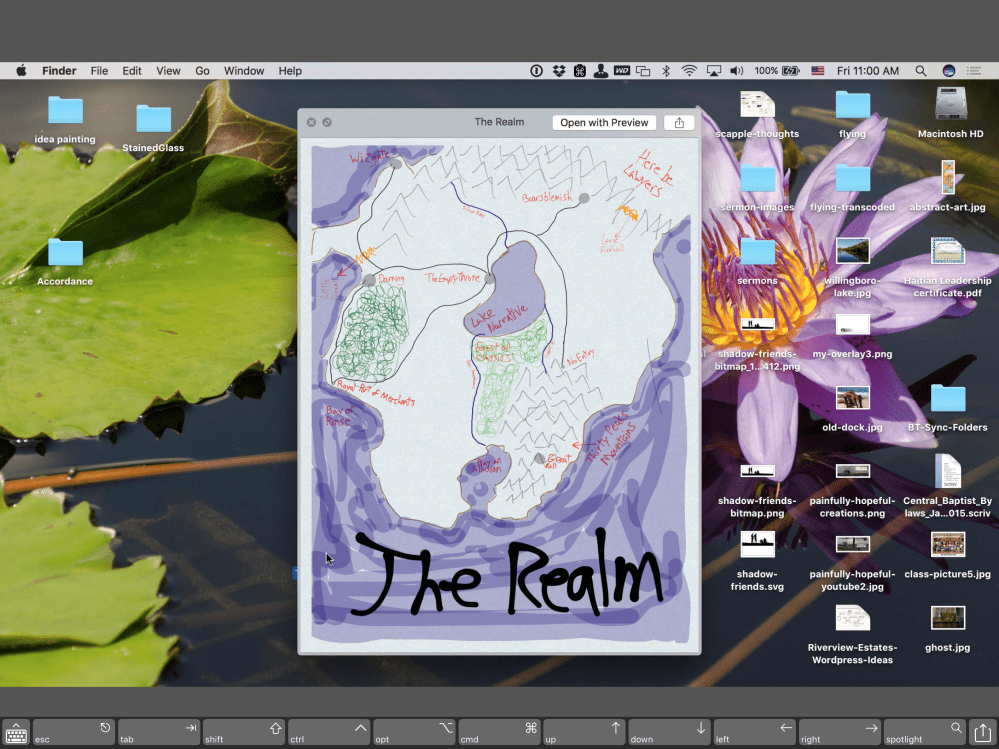This screenshot has width=999, height=749.
Task: Click the AirPlay display mirroring icon
Action: click(714, 71)
